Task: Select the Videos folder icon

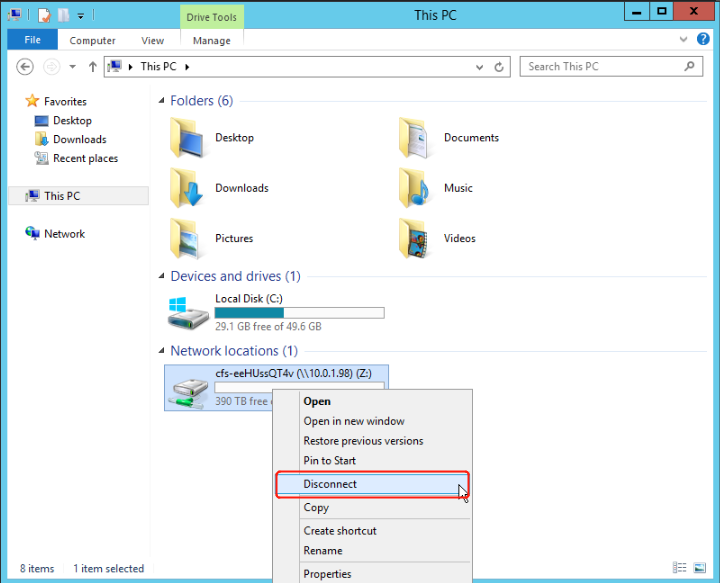Action: (x=414, y=239)
